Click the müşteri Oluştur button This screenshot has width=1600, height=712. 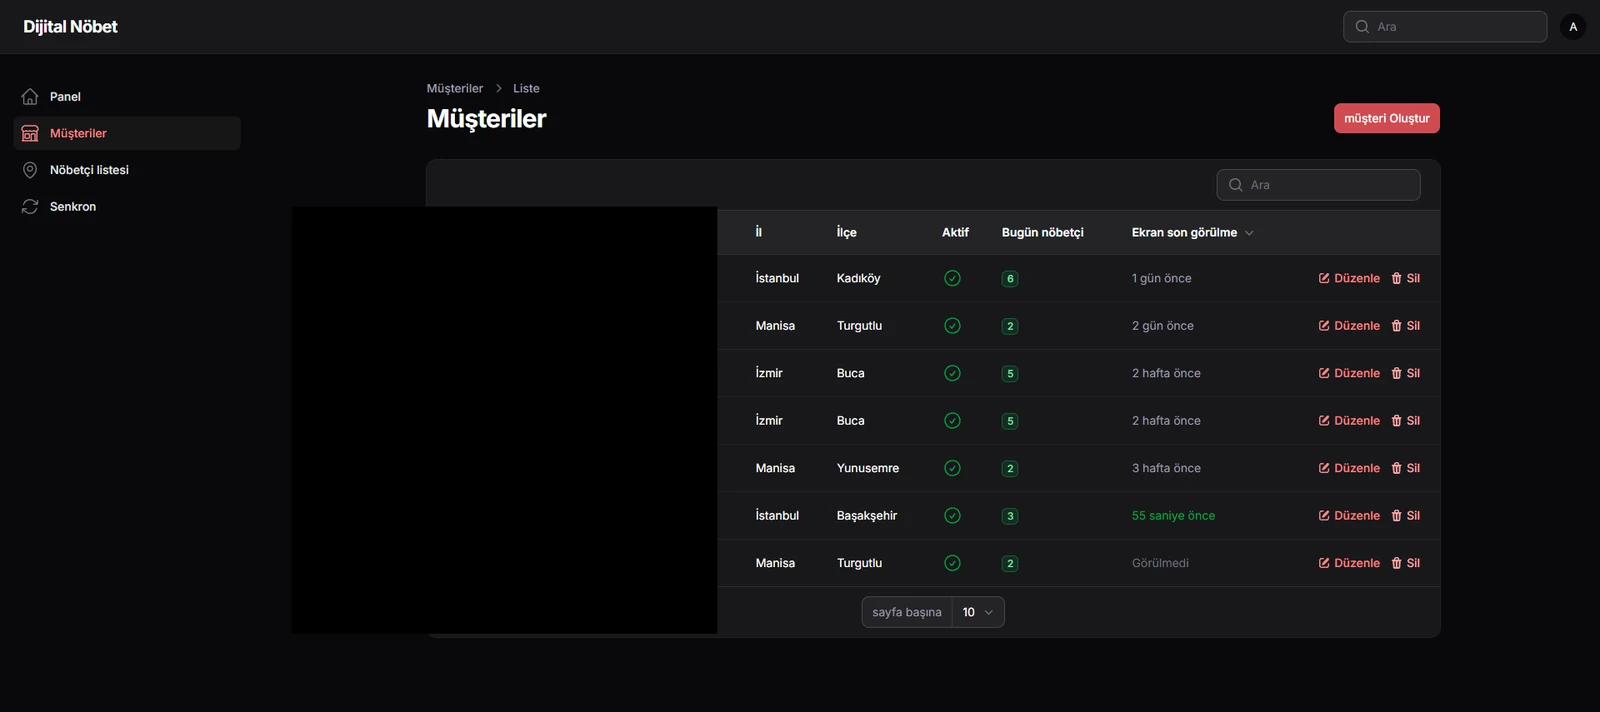tap(1387, 118)
